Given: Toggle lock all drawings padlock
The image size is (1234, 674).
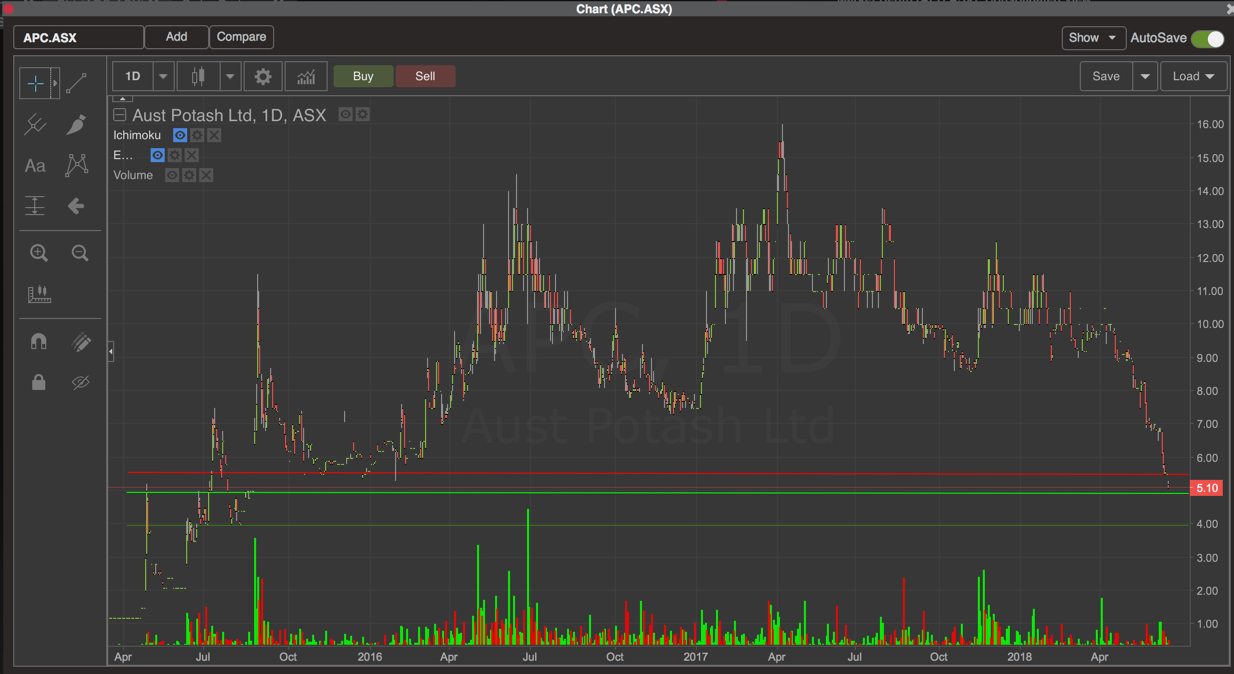Looking at the screenshot, I should [39, 382].
